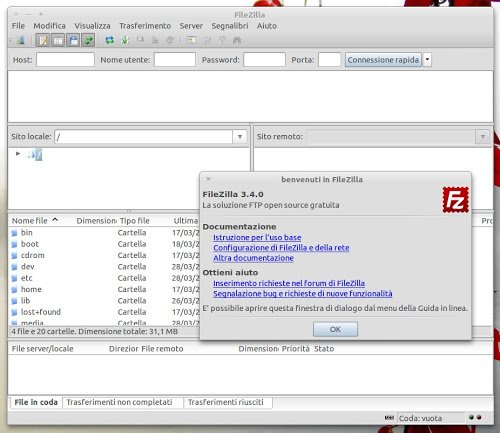Viewport: 500px width, 433px height.
Task: Select the lost+found folder row
Action: pyautogui.click(x=104, y=312)
